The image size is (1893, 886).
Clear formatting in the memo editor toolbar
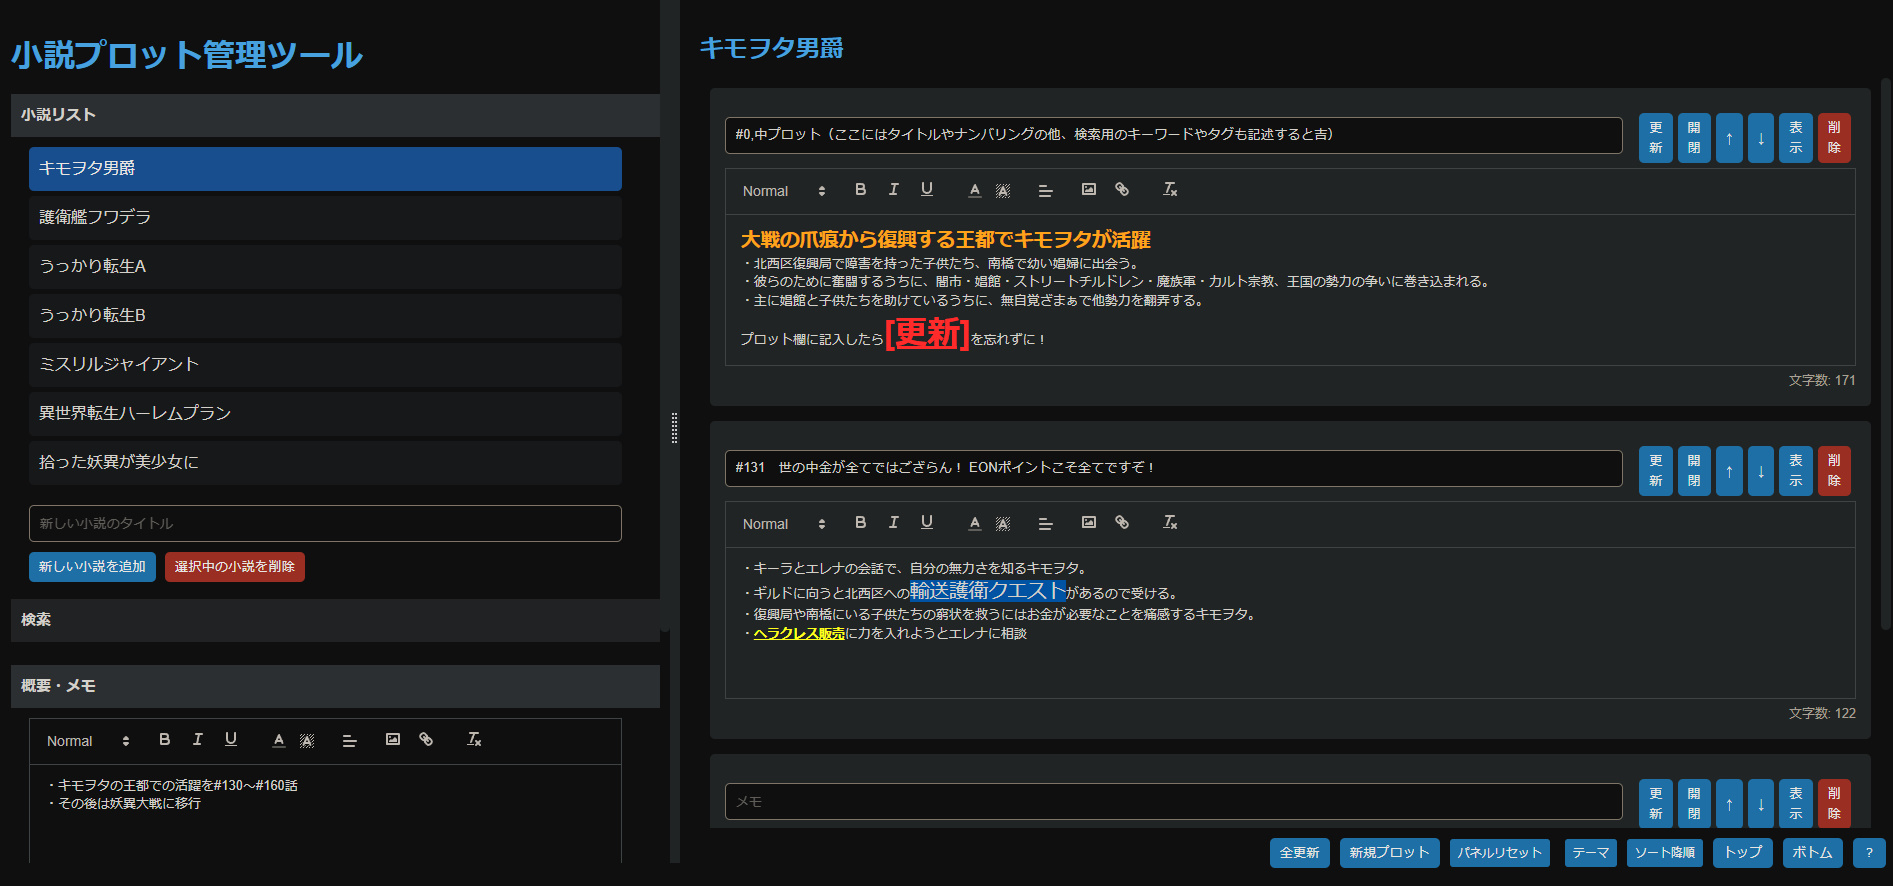click(x=474, y=740)
